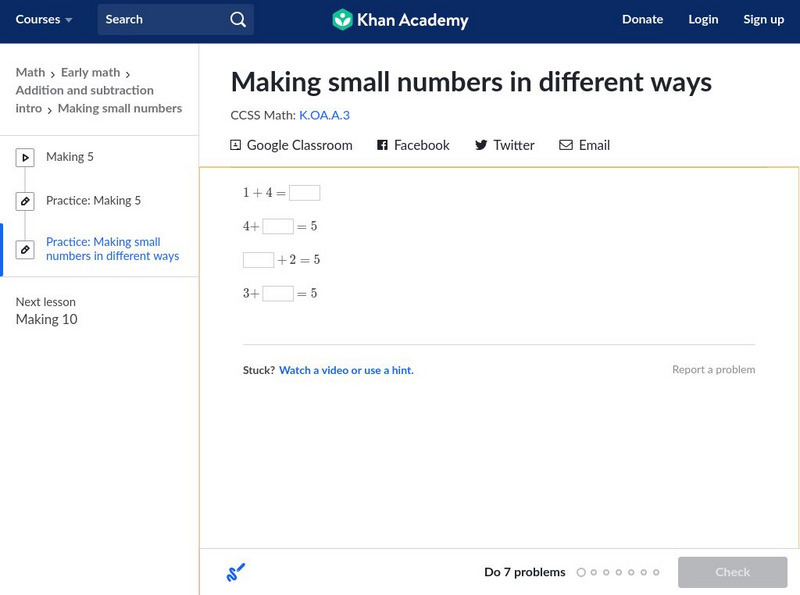Image resolution: width=800 pixels, height=595 pixels.
Task: Share to Google Classroom
Action: coord(294,145)
